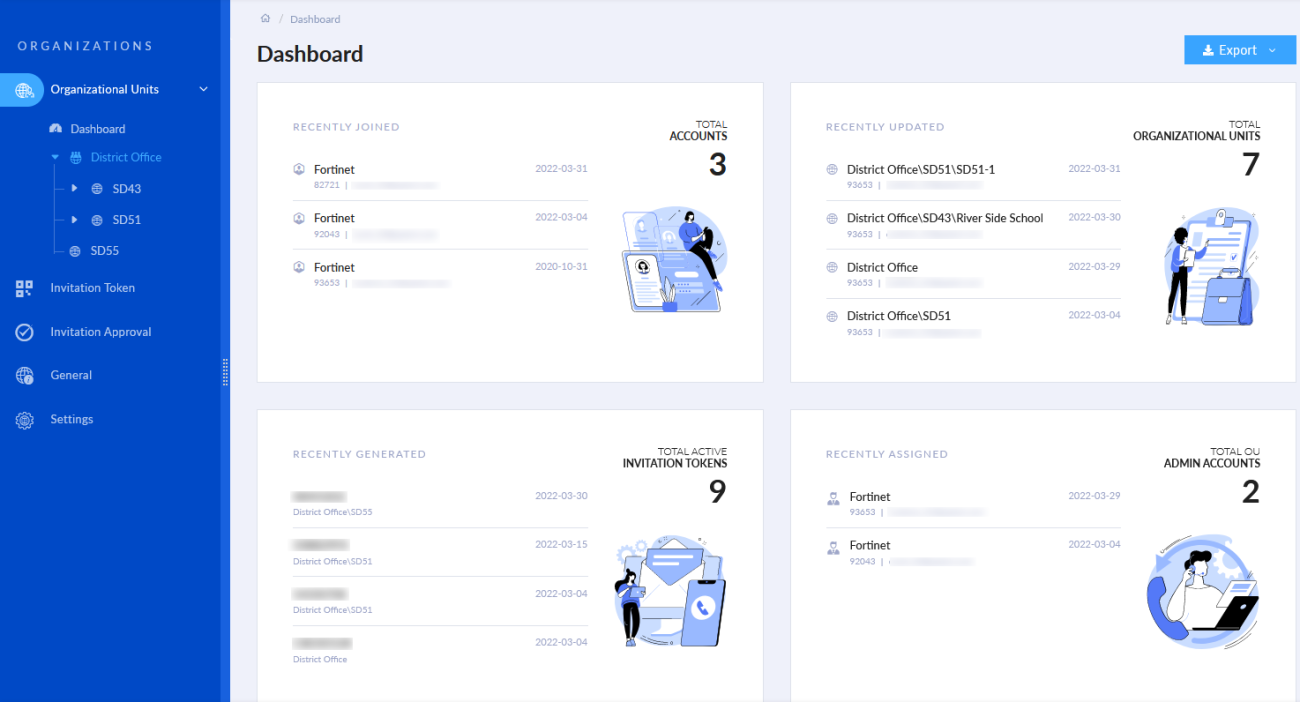Expand the SD51 tree item
Viewport: 1300px width, 702px height.
click(x=73, y=219)
